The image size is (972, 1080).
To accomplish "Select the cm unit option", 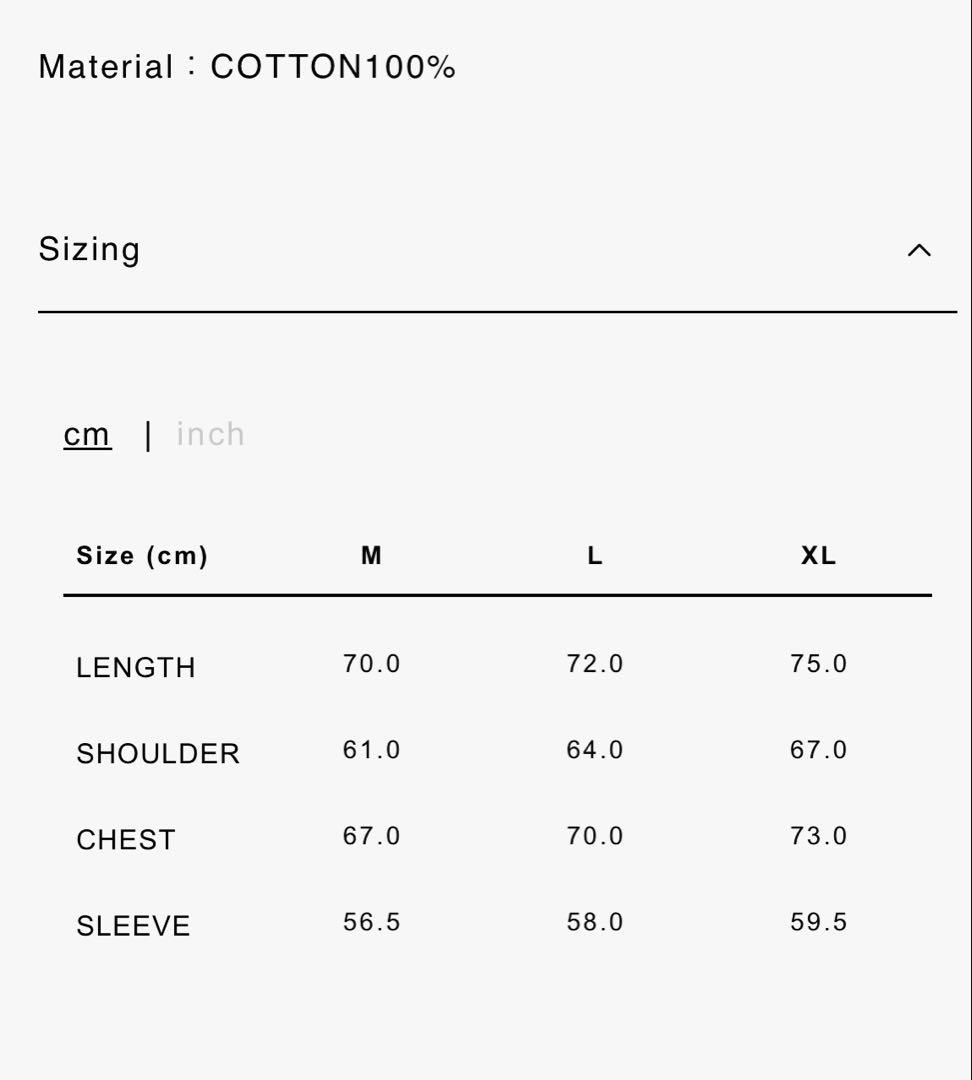I will click(87, 434).
